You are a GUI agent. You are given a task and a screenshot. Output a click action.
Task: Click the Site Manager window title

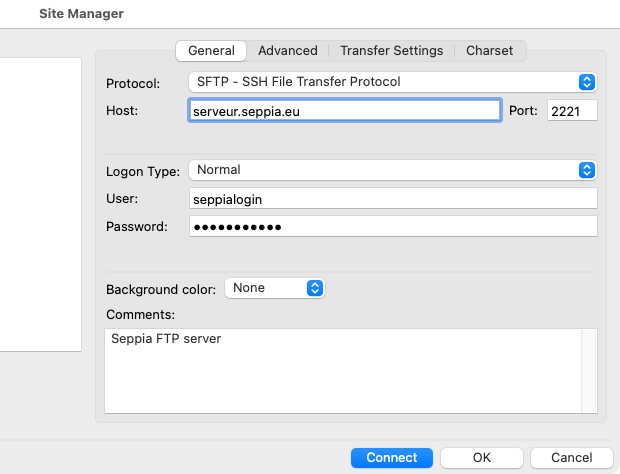81,14
